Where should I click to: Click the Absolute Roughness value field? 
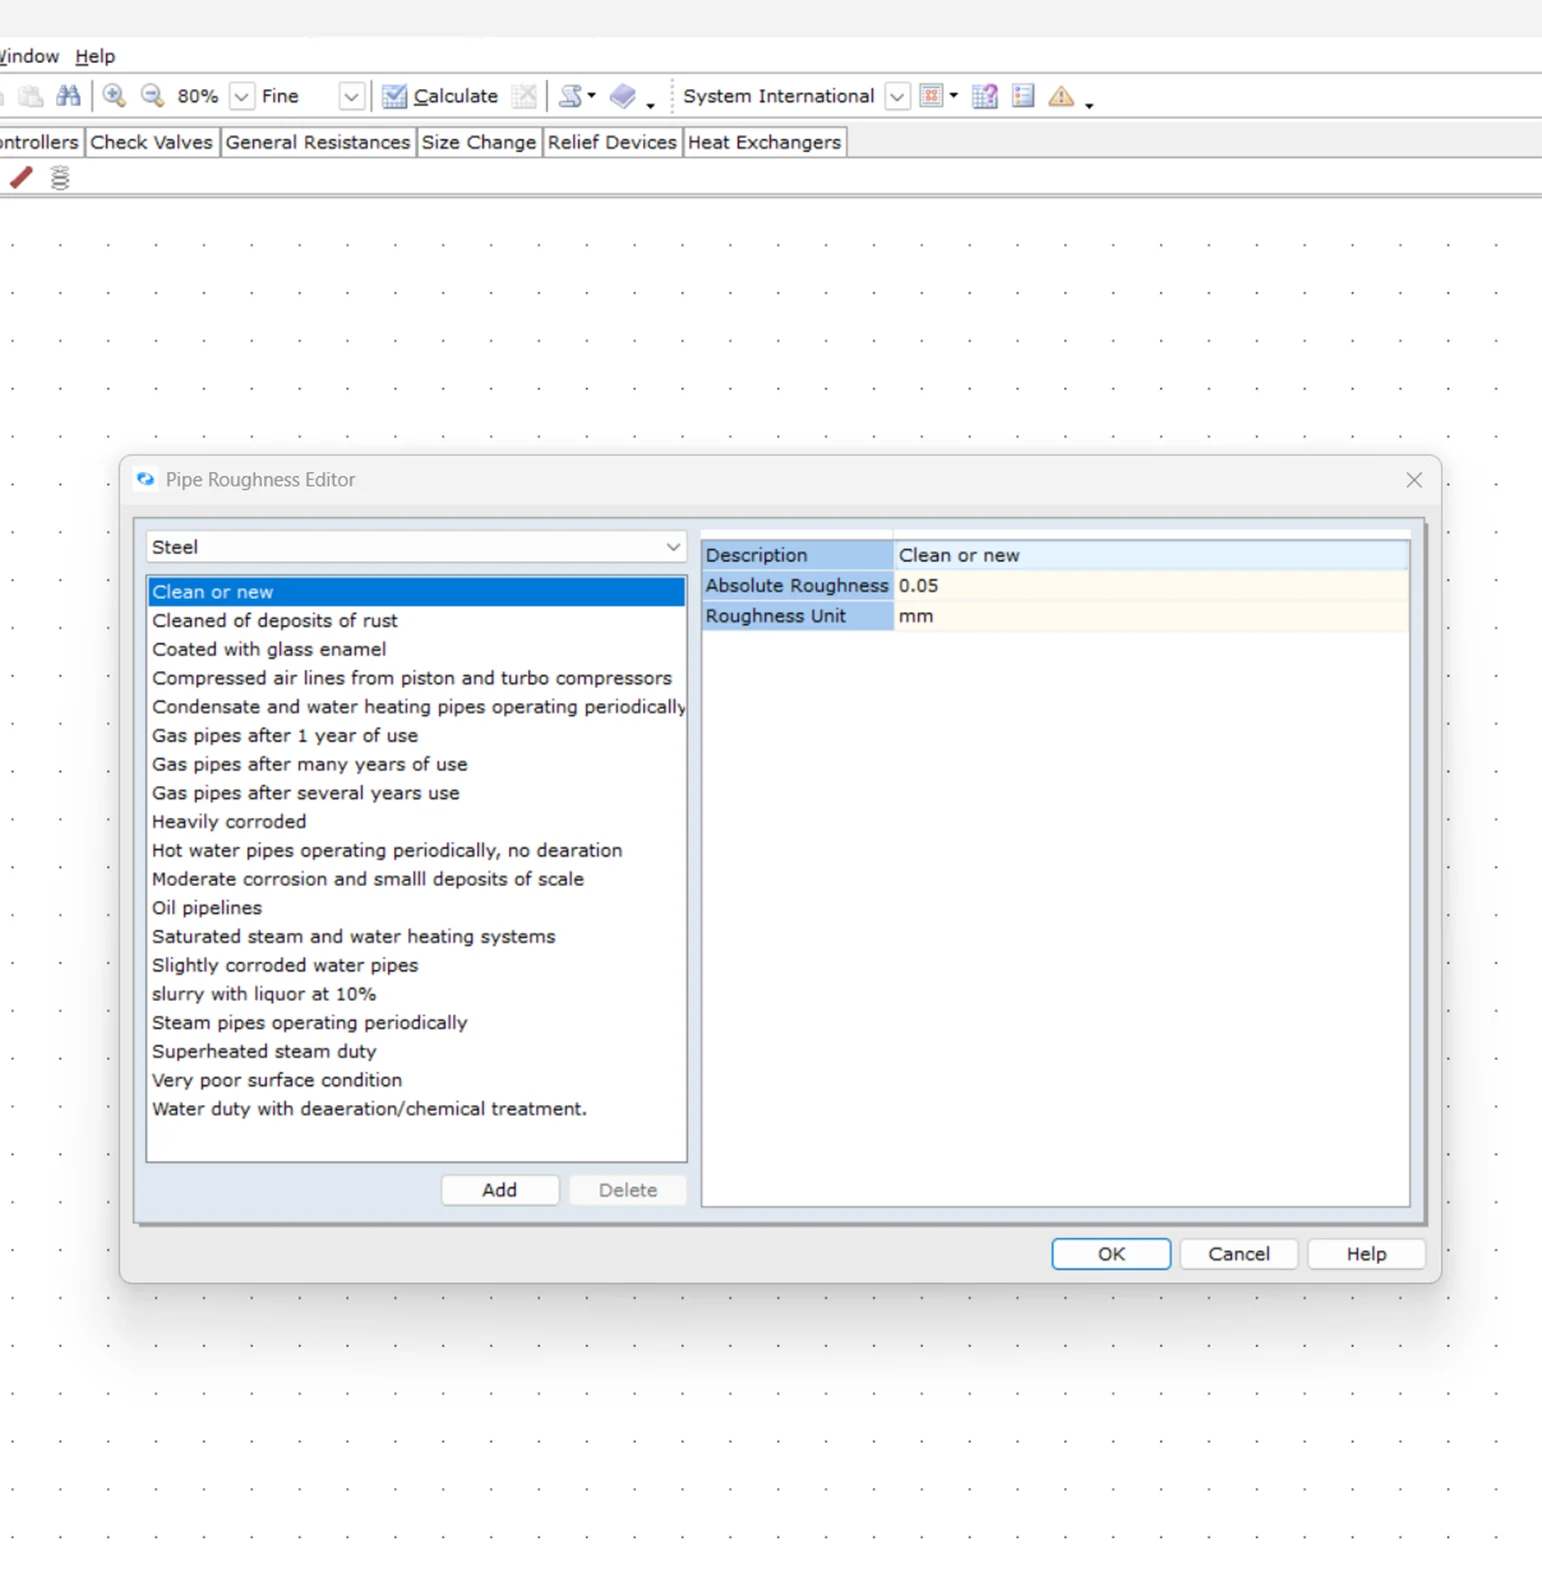1150,586
